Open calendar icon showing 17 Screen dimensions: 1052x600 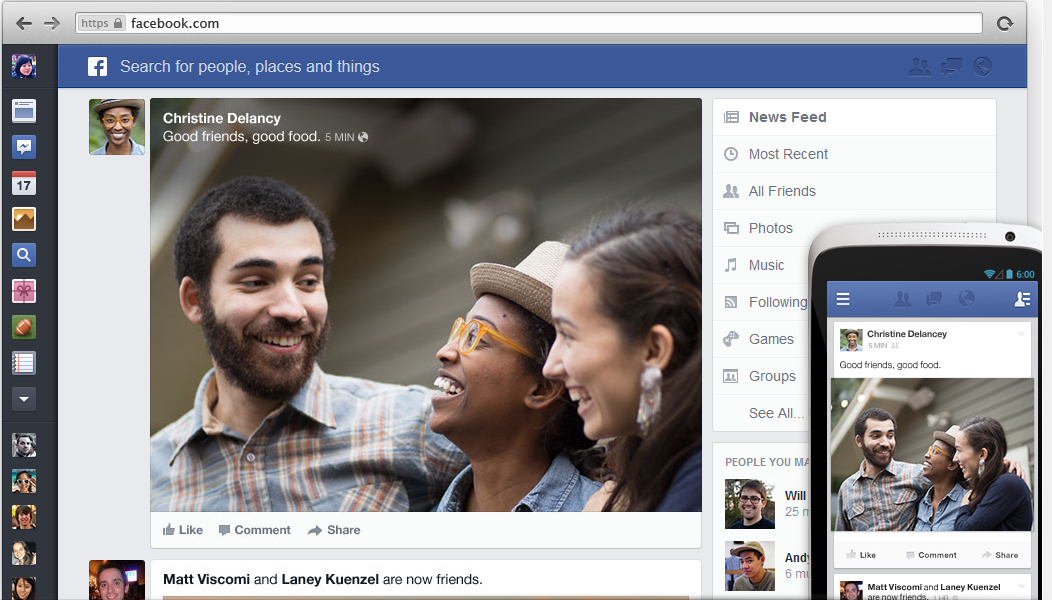[x=24, y=183]
